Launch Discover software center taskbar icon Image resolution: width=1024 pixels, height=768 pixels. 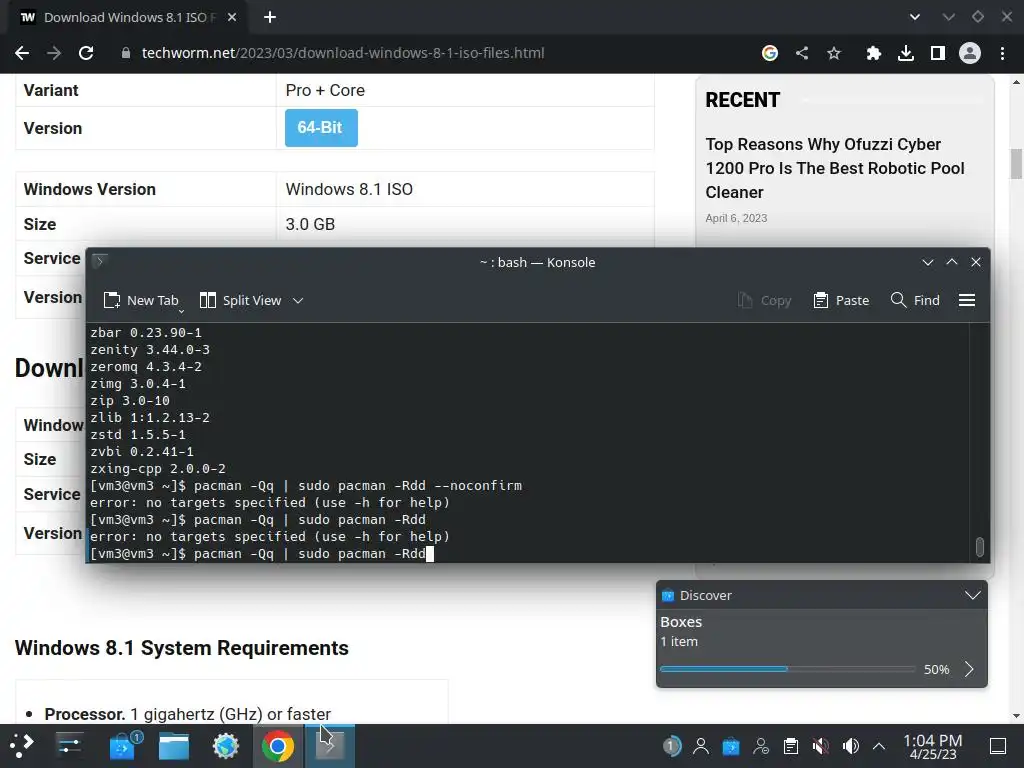click(123, 746)
